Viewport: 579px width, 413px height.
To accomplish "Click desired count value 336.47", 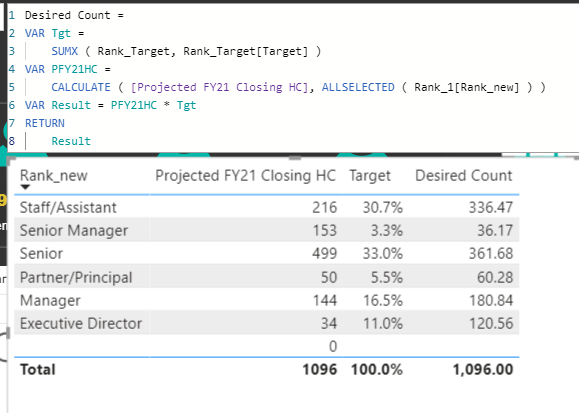I will pyautogui.click(x=491, y=208).
